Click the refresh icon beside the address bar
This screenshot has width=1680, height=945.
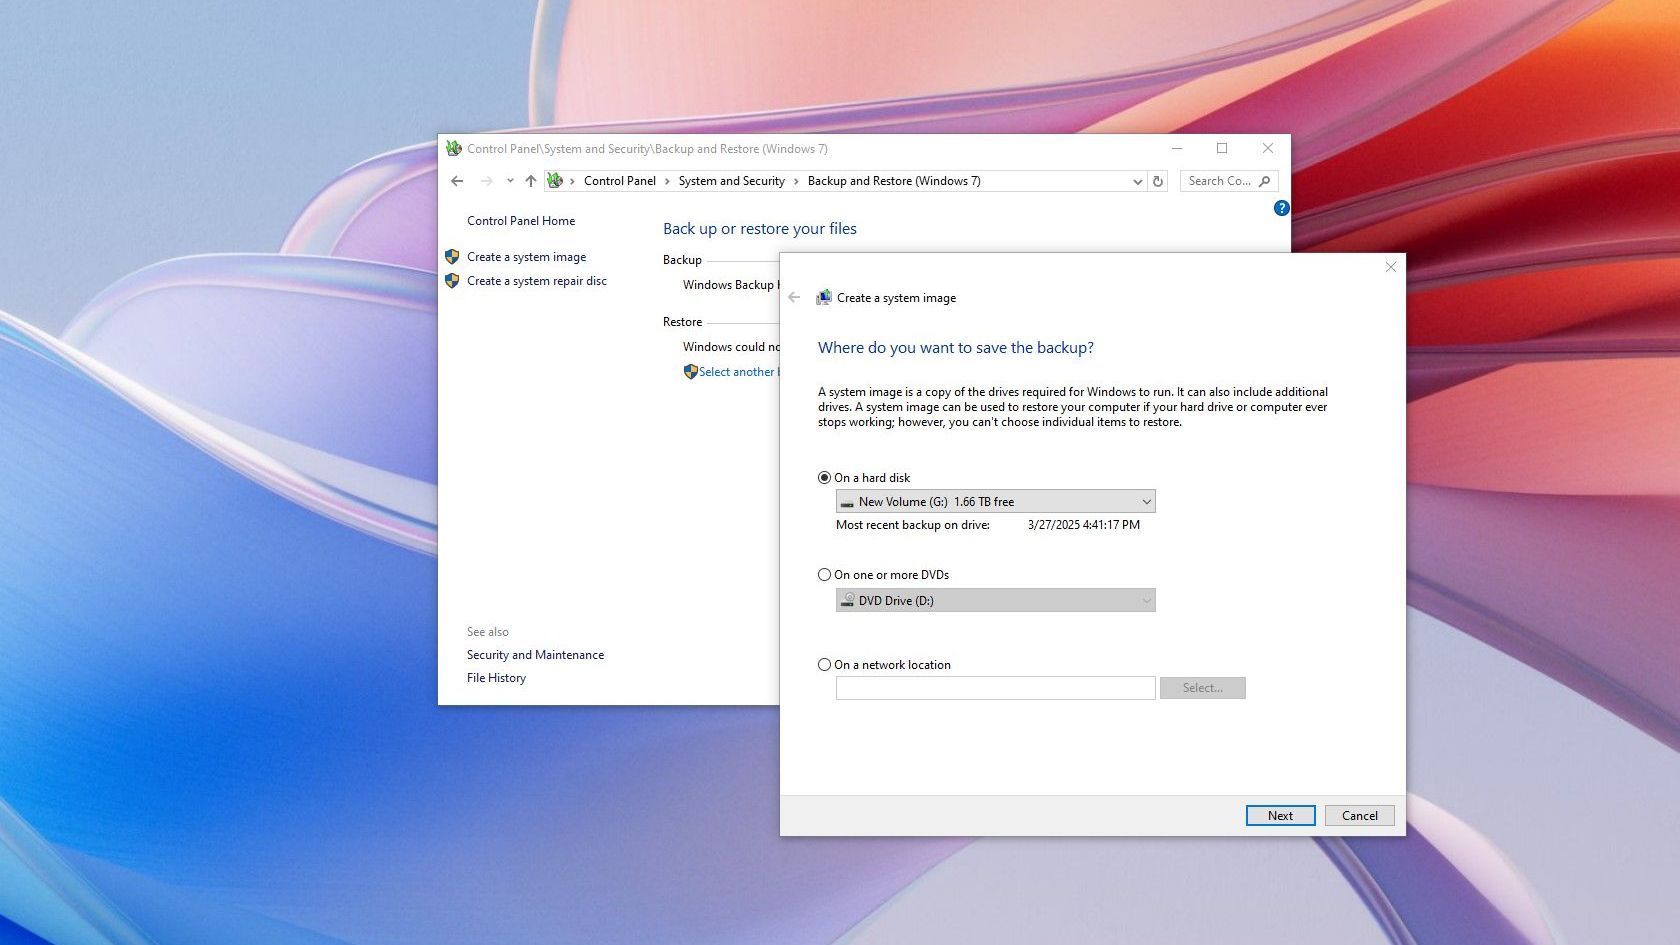(x=1158, y=181)
